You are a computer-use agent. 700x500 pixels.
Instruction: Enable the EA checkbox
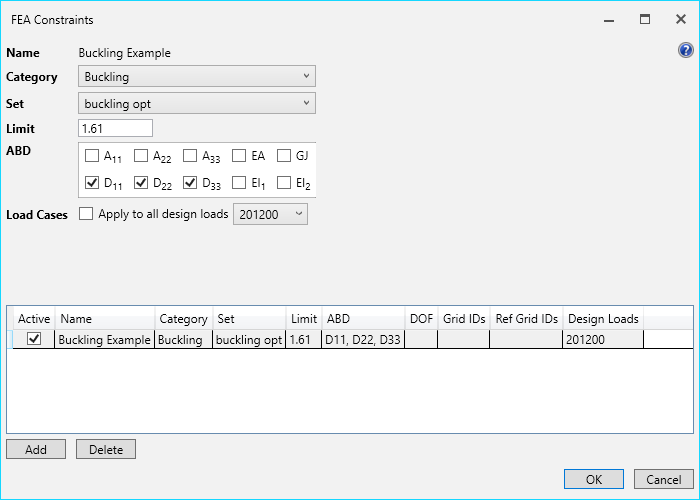click(x=239, y=156)
